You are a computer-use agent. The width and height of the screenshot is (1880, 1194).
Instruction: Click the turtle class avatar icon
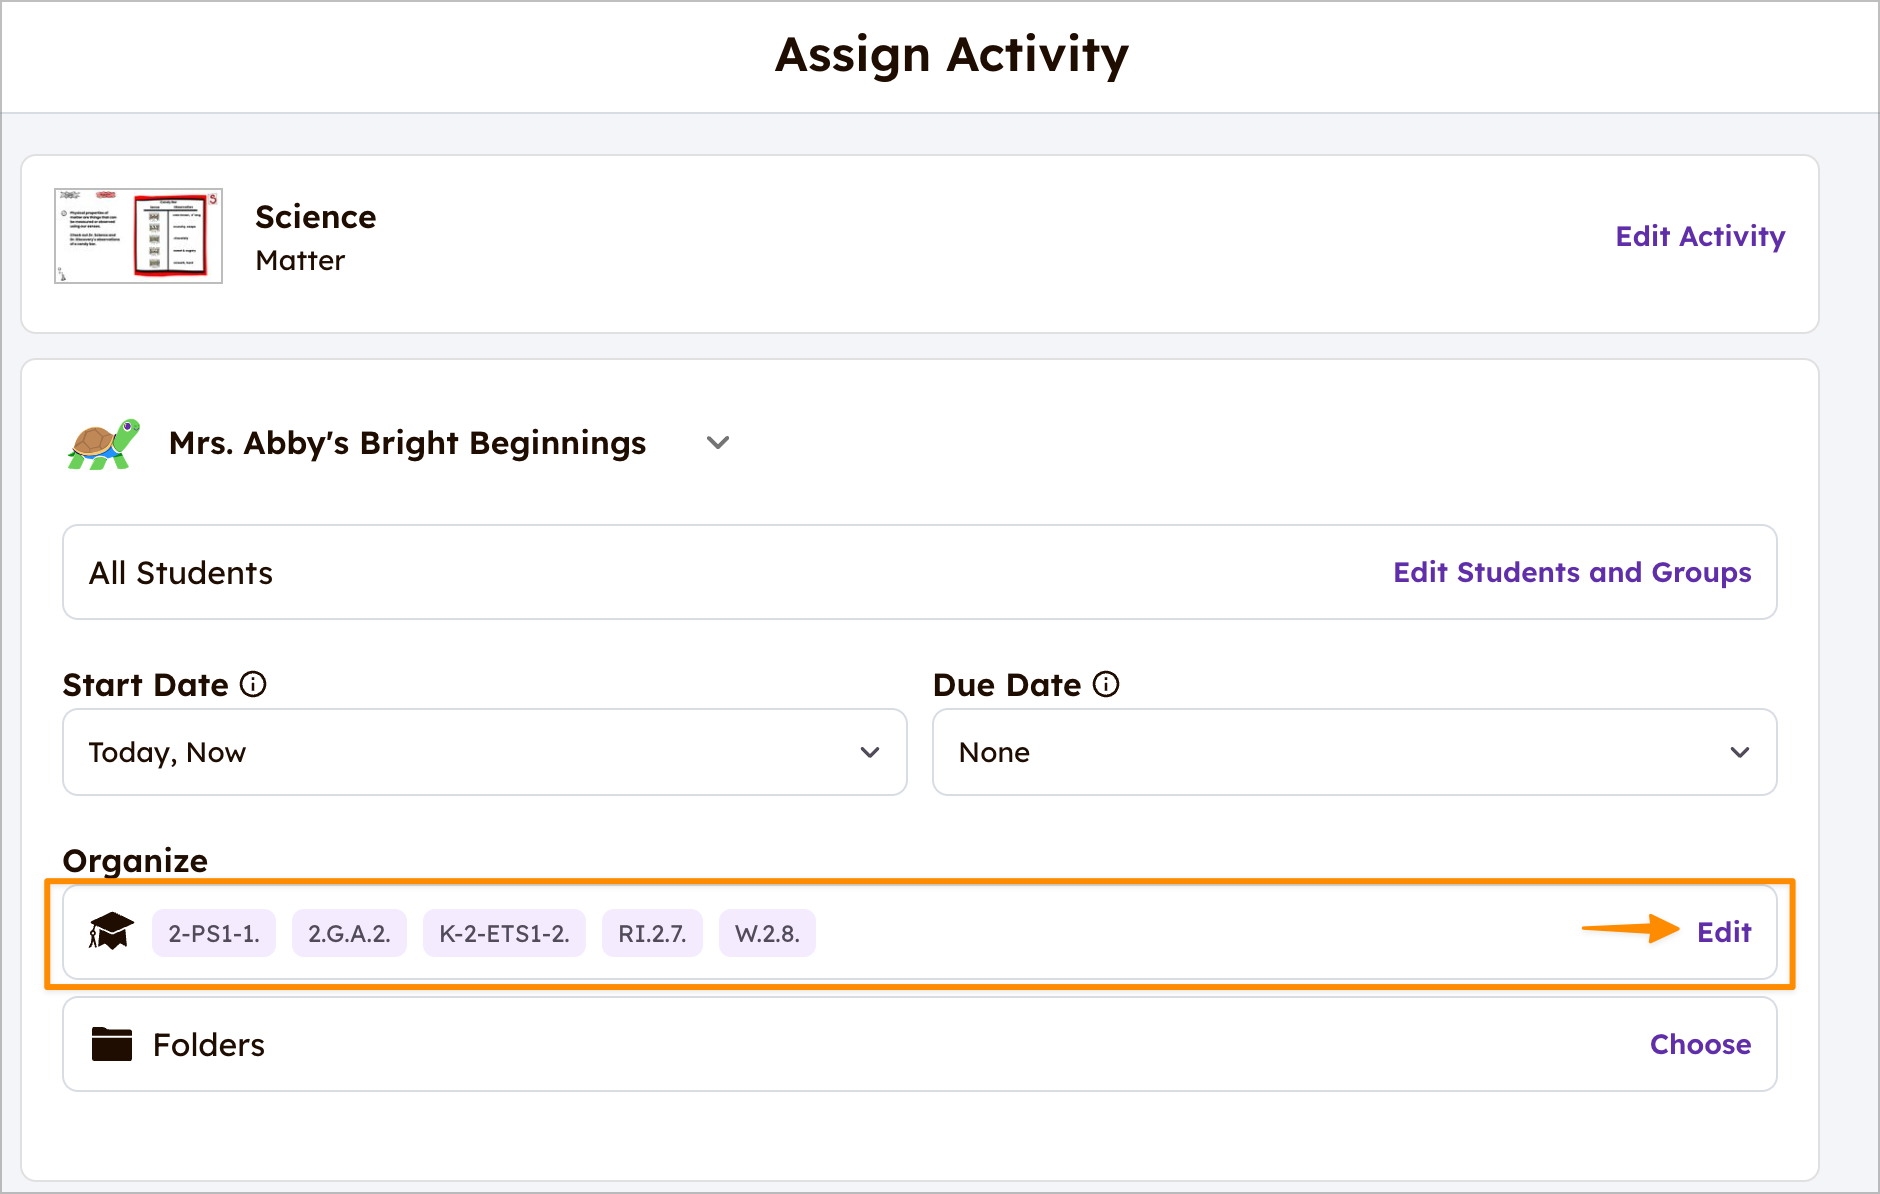pos(103,443)
